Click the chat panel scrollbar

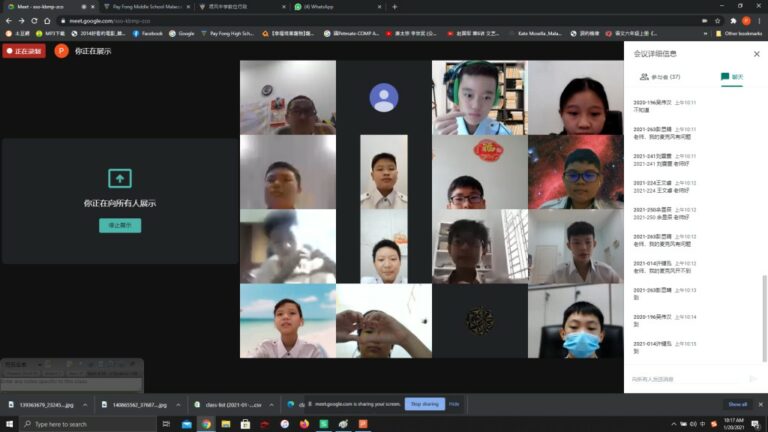[x=764, y=318]
